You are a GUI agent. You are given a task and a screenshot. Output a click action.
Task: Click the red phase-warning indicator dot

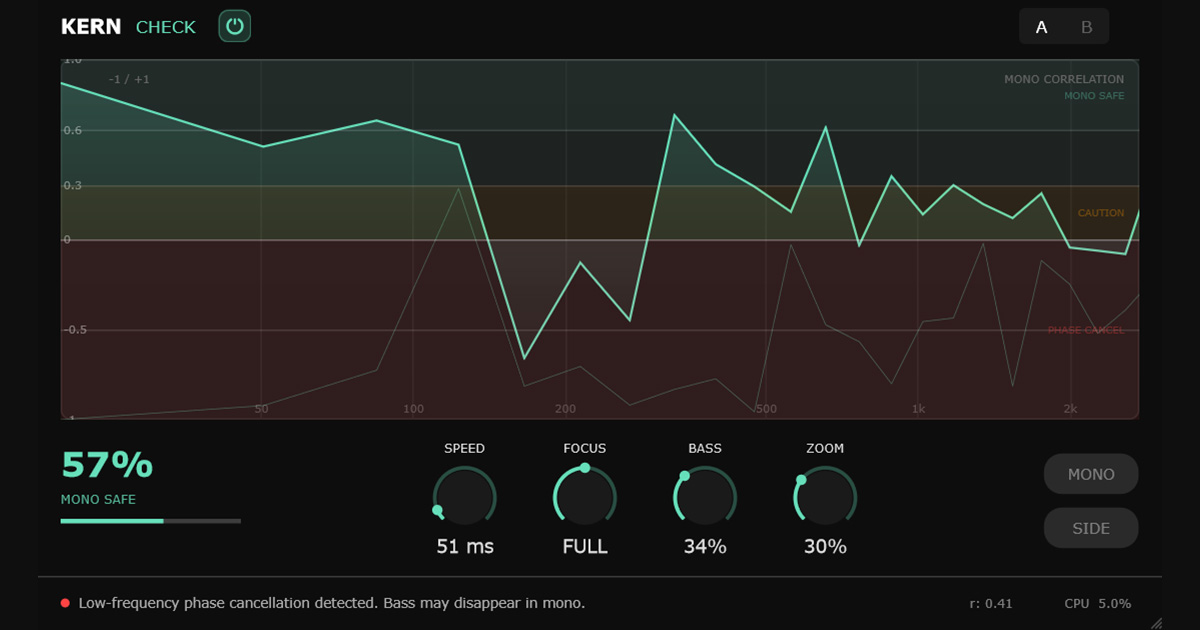pyautogui.click(x=67, y=603)
